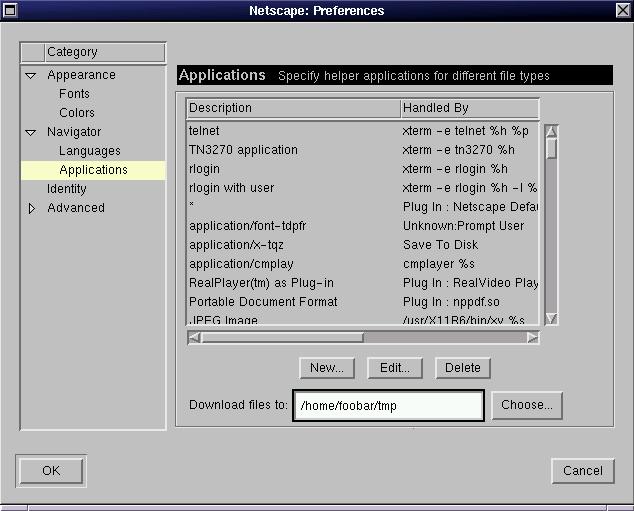Click 'xterm -e rlogin %h' handler cell

pyautogui.click(x=455, y=169)
